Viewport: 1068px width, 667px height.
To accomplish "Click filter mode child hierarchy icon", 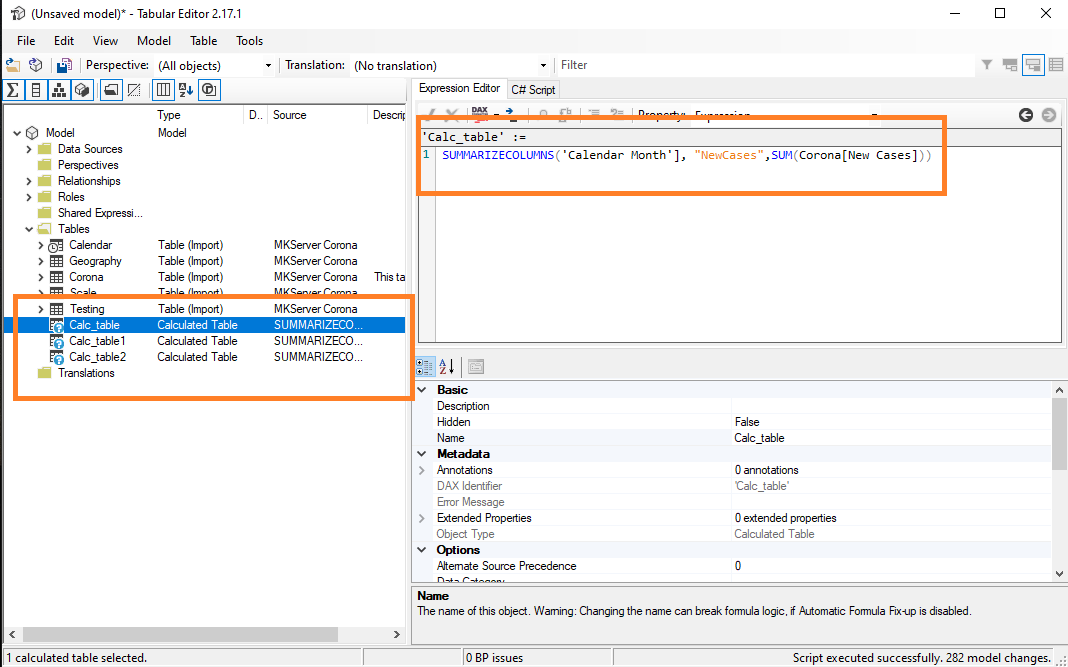I will (x=1033, y=65).
